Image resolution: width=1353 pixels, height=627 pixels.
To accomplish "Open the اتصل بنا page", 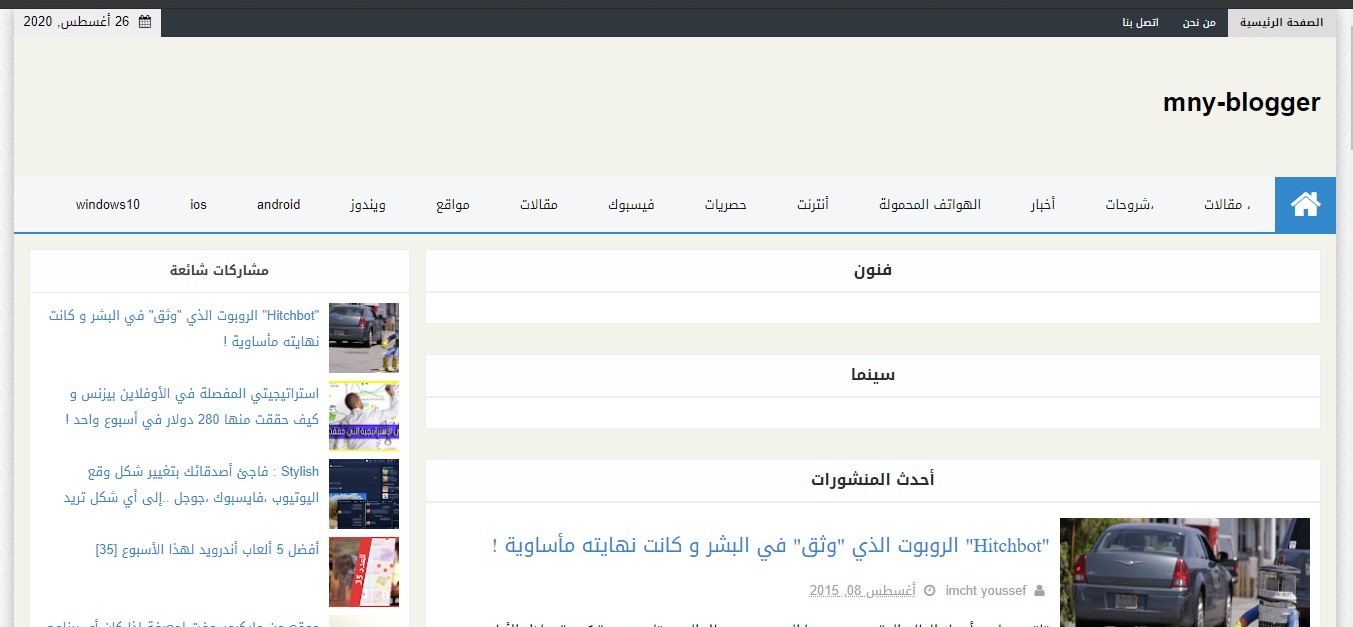I will pyautogui.click(x=1140, y=22).
